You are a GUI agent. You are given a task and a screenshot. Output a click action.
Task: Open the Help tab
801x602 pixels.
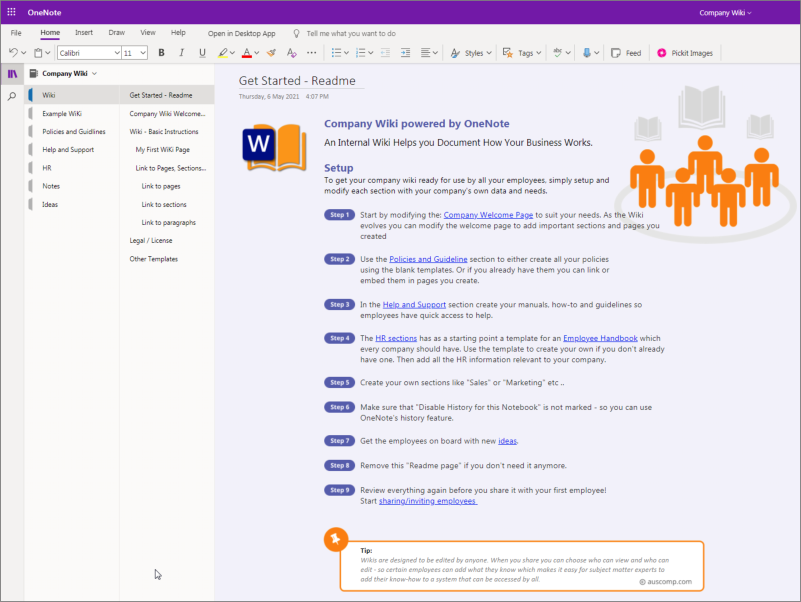[178, 32]
